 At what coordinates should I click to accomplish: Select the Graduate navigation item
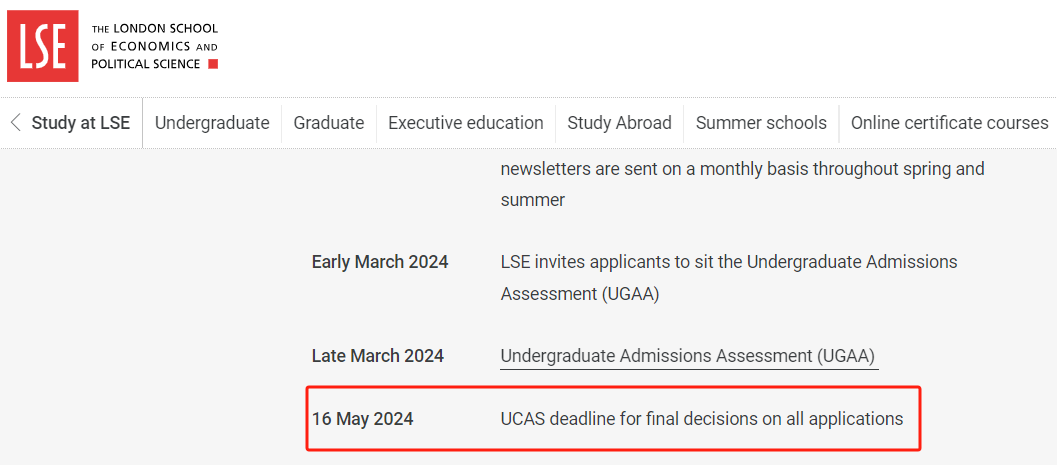click(329, 123)
